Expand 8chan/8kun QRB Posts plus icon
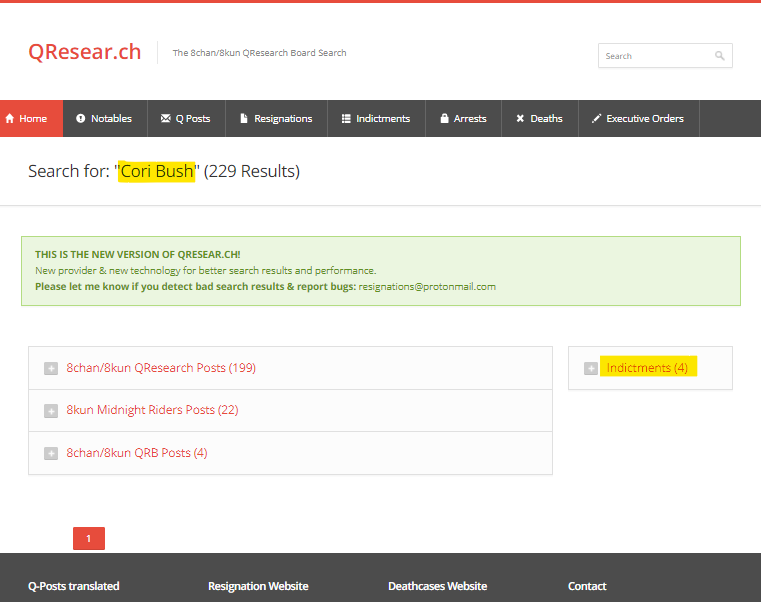Image resolution: width=761 pixels, height=602 pixels. [51, 453]
